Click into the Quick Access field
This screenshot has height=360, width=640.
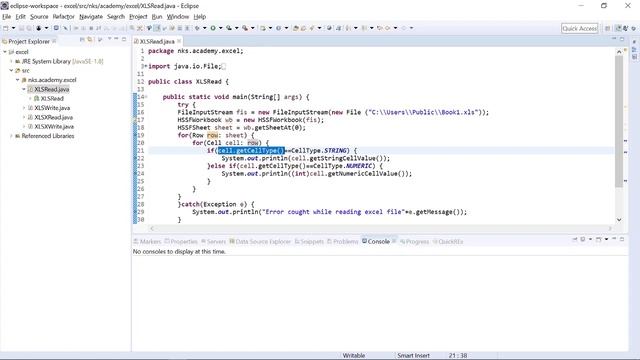[579, 28]
